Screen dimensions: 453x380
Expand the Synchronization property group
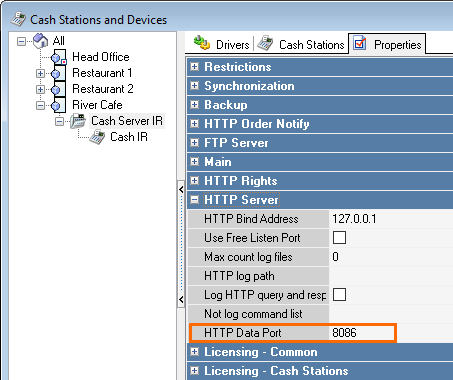point(194,86)
